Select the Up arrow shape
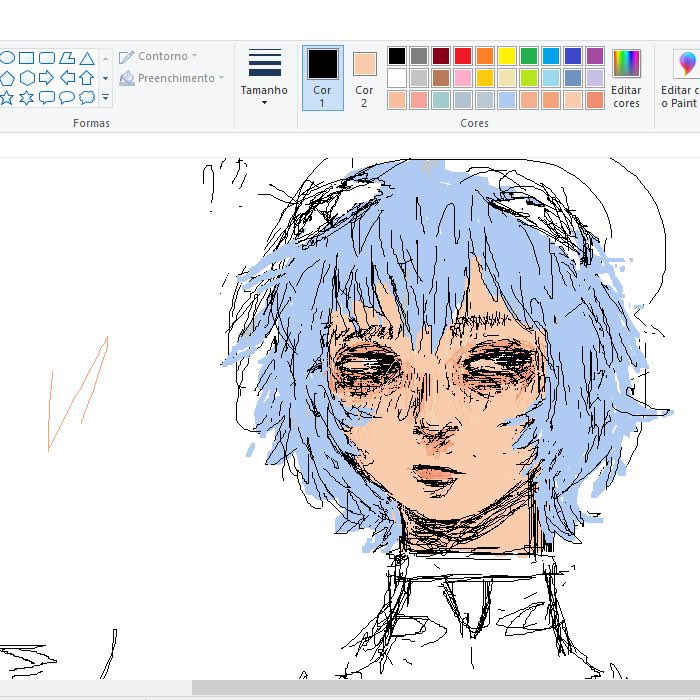 click(87, 78)
